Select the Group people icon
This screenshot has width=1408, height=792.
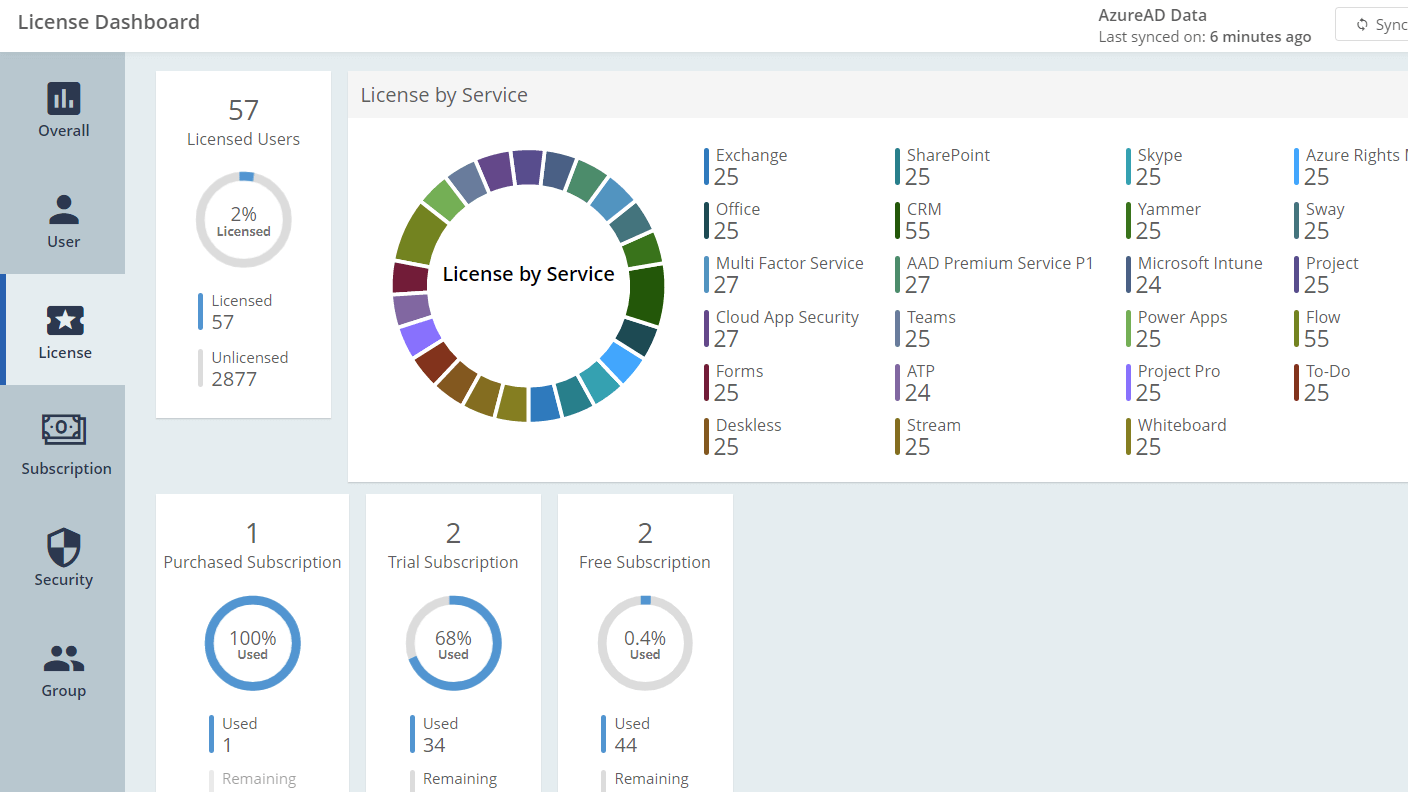64,658
